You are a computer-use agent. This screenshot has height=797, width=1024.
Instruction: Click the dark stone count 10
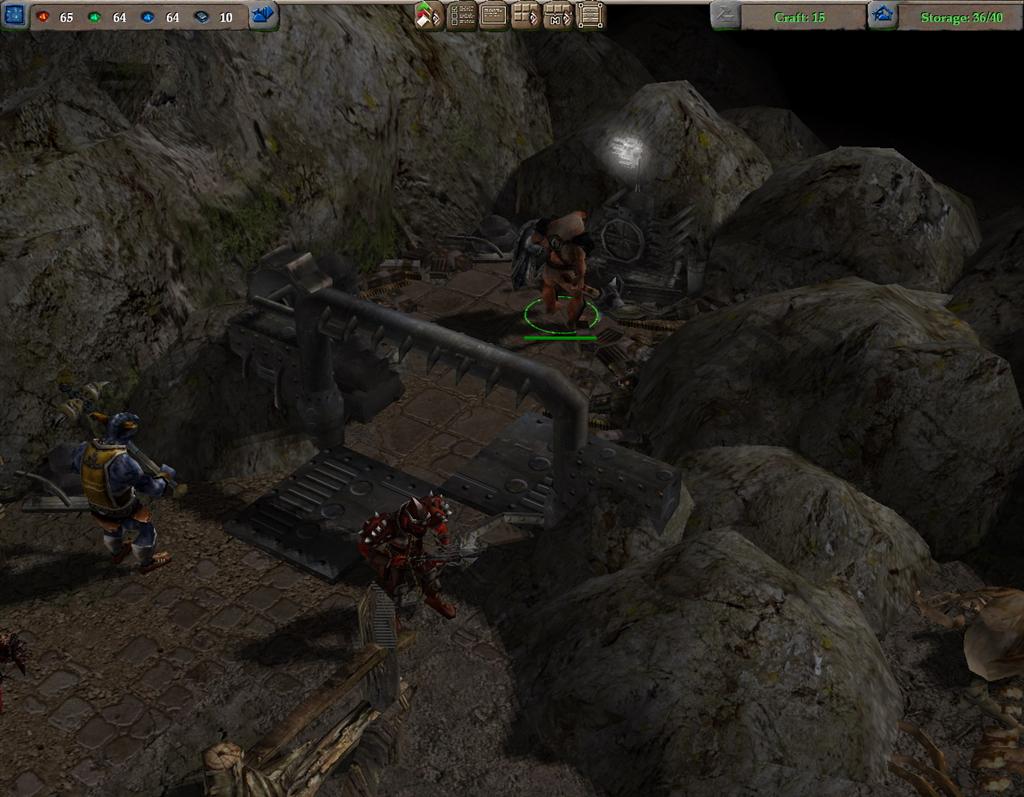pos(226,18)
